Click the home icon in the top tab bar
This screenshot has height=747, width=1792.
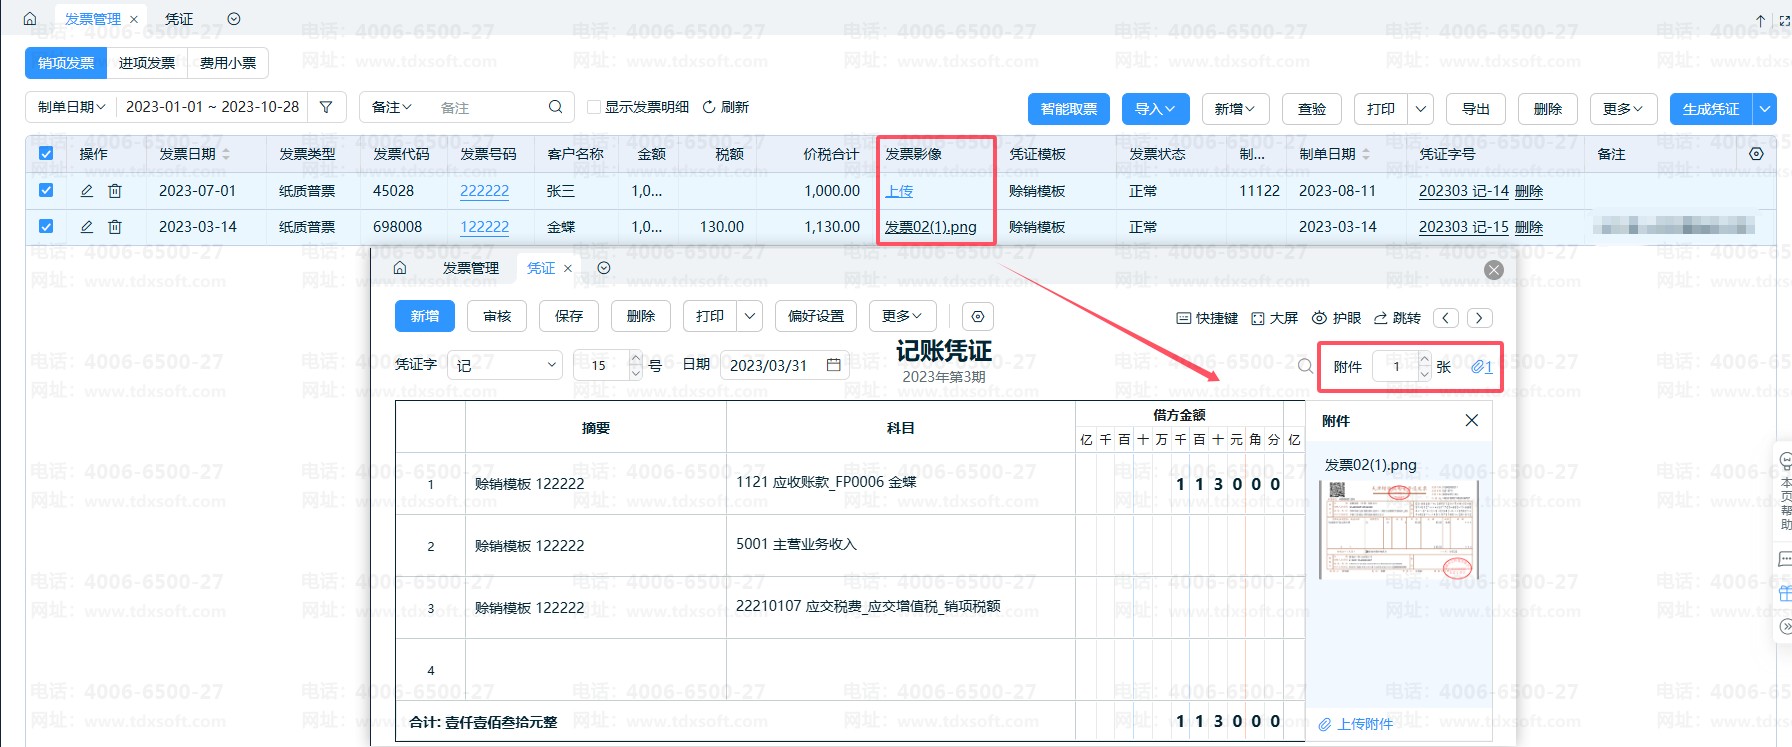[x=30, y=19]
